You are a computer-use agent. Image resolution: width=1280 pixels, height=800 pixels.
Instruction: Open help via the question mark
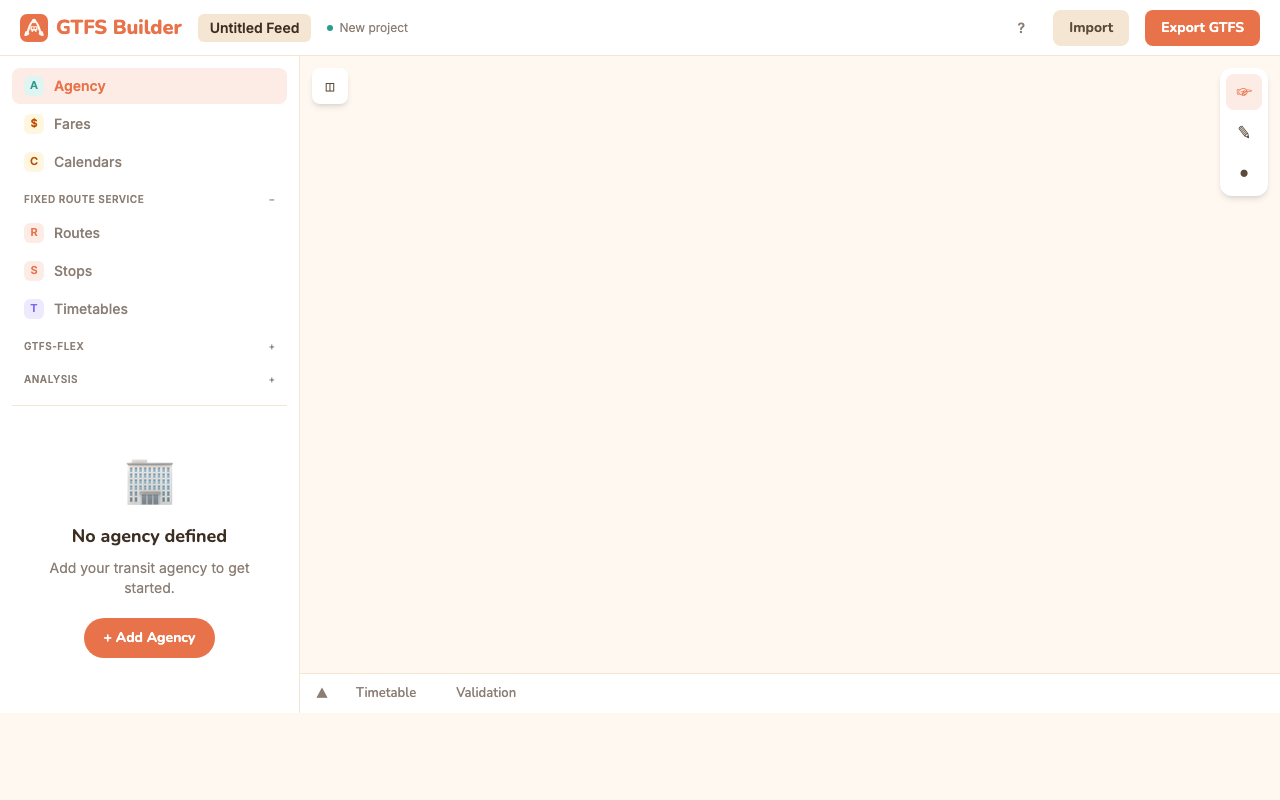[x=1020, y=28]
